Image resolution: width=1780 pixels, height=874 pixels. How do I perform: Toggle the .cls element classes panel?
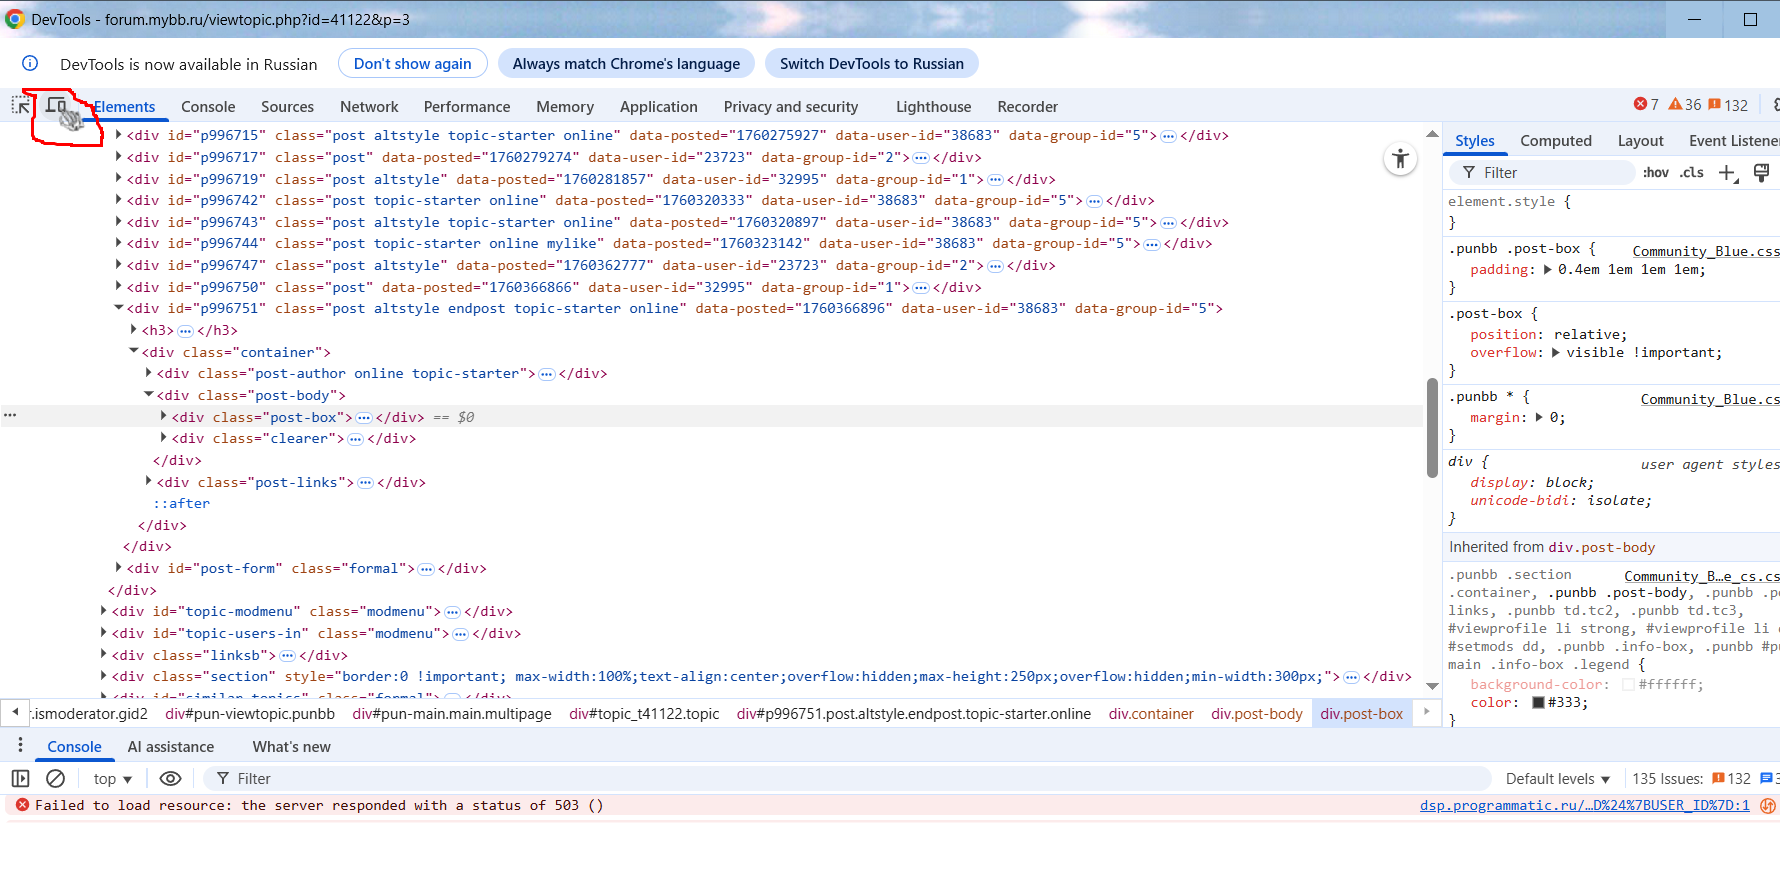tap(1691, 173)
